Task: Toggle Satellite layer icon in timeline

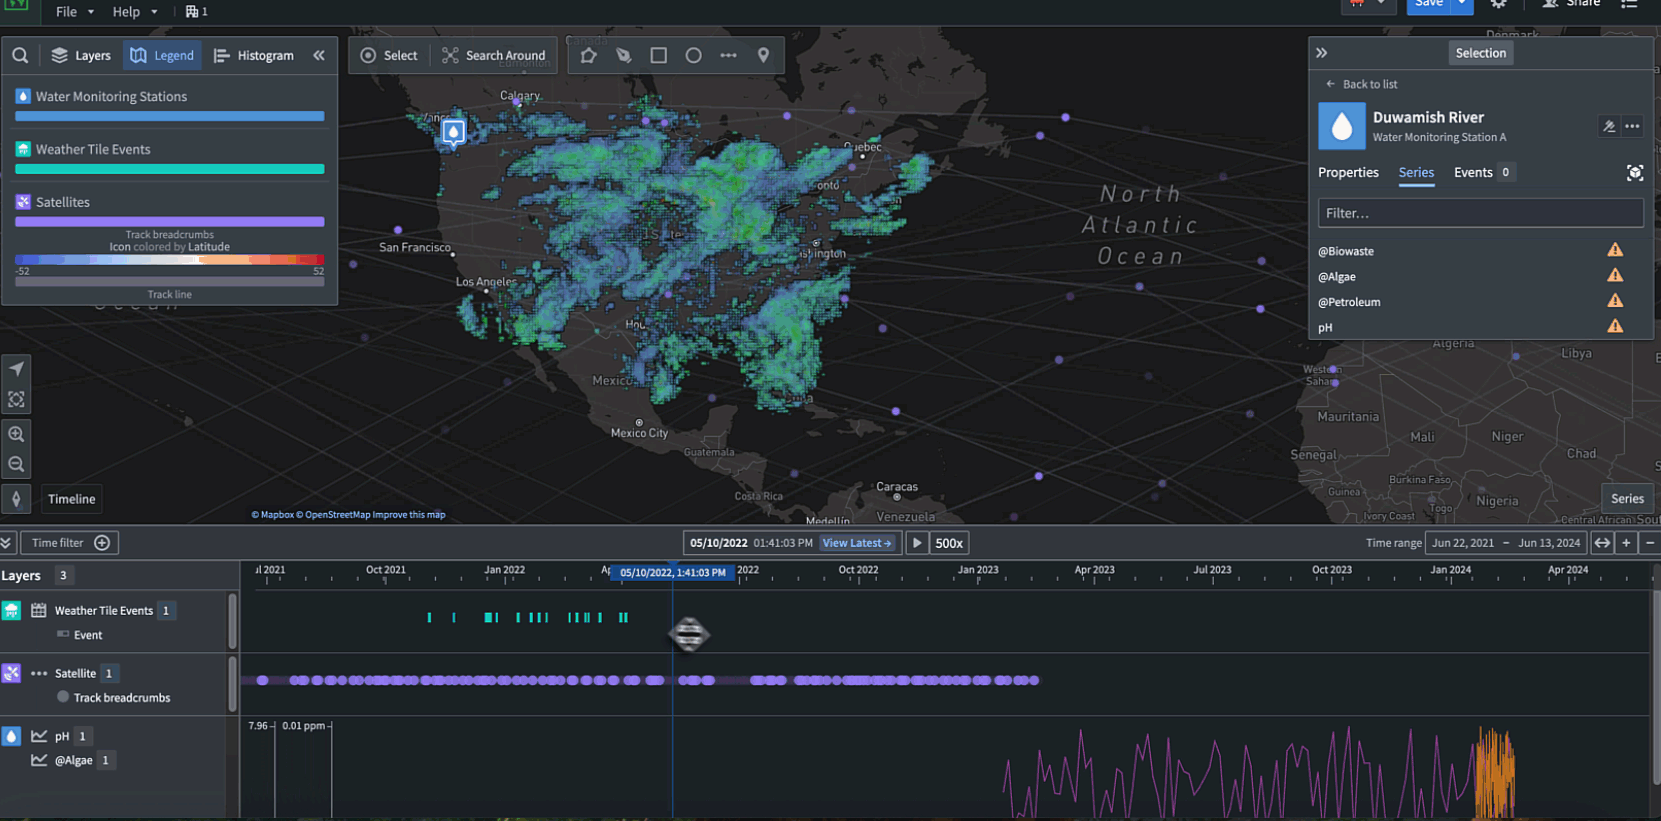Action: pos(11,673)
